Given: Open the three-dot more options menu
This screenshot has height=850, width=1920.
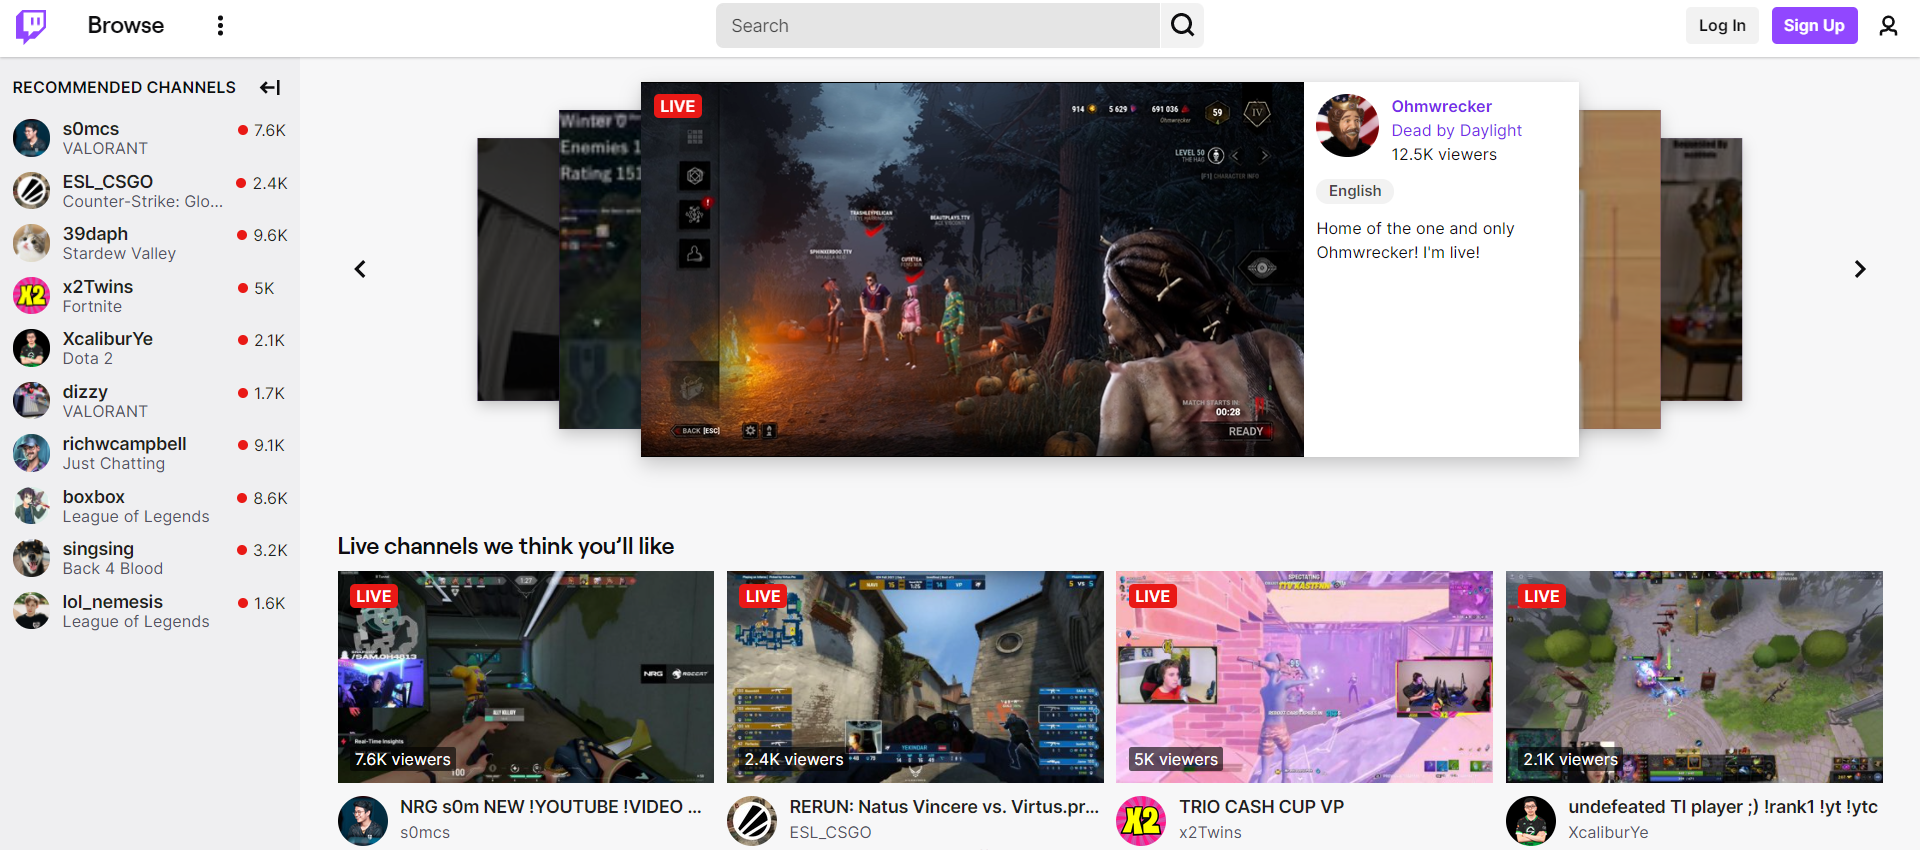Looking at the screenshot, I should (220, 26).
